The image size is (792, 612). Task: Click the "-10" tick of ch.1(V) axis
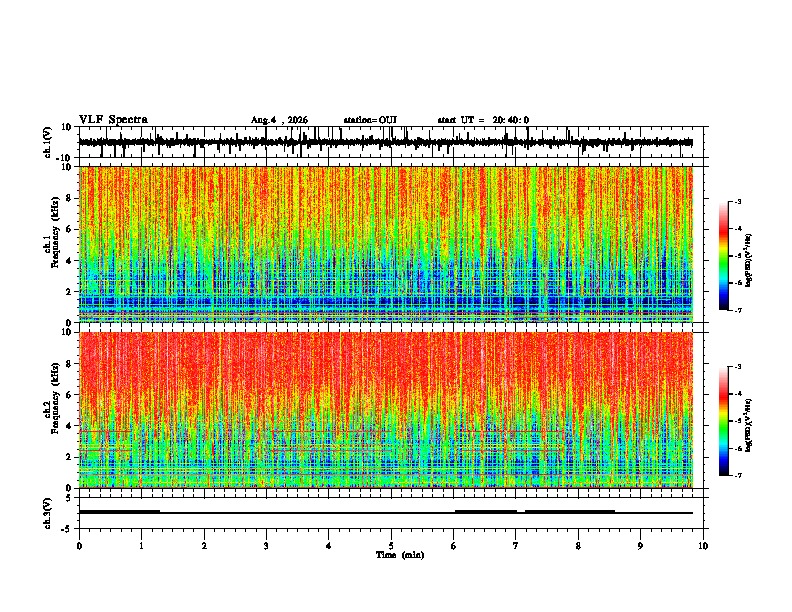pos(65,158)
